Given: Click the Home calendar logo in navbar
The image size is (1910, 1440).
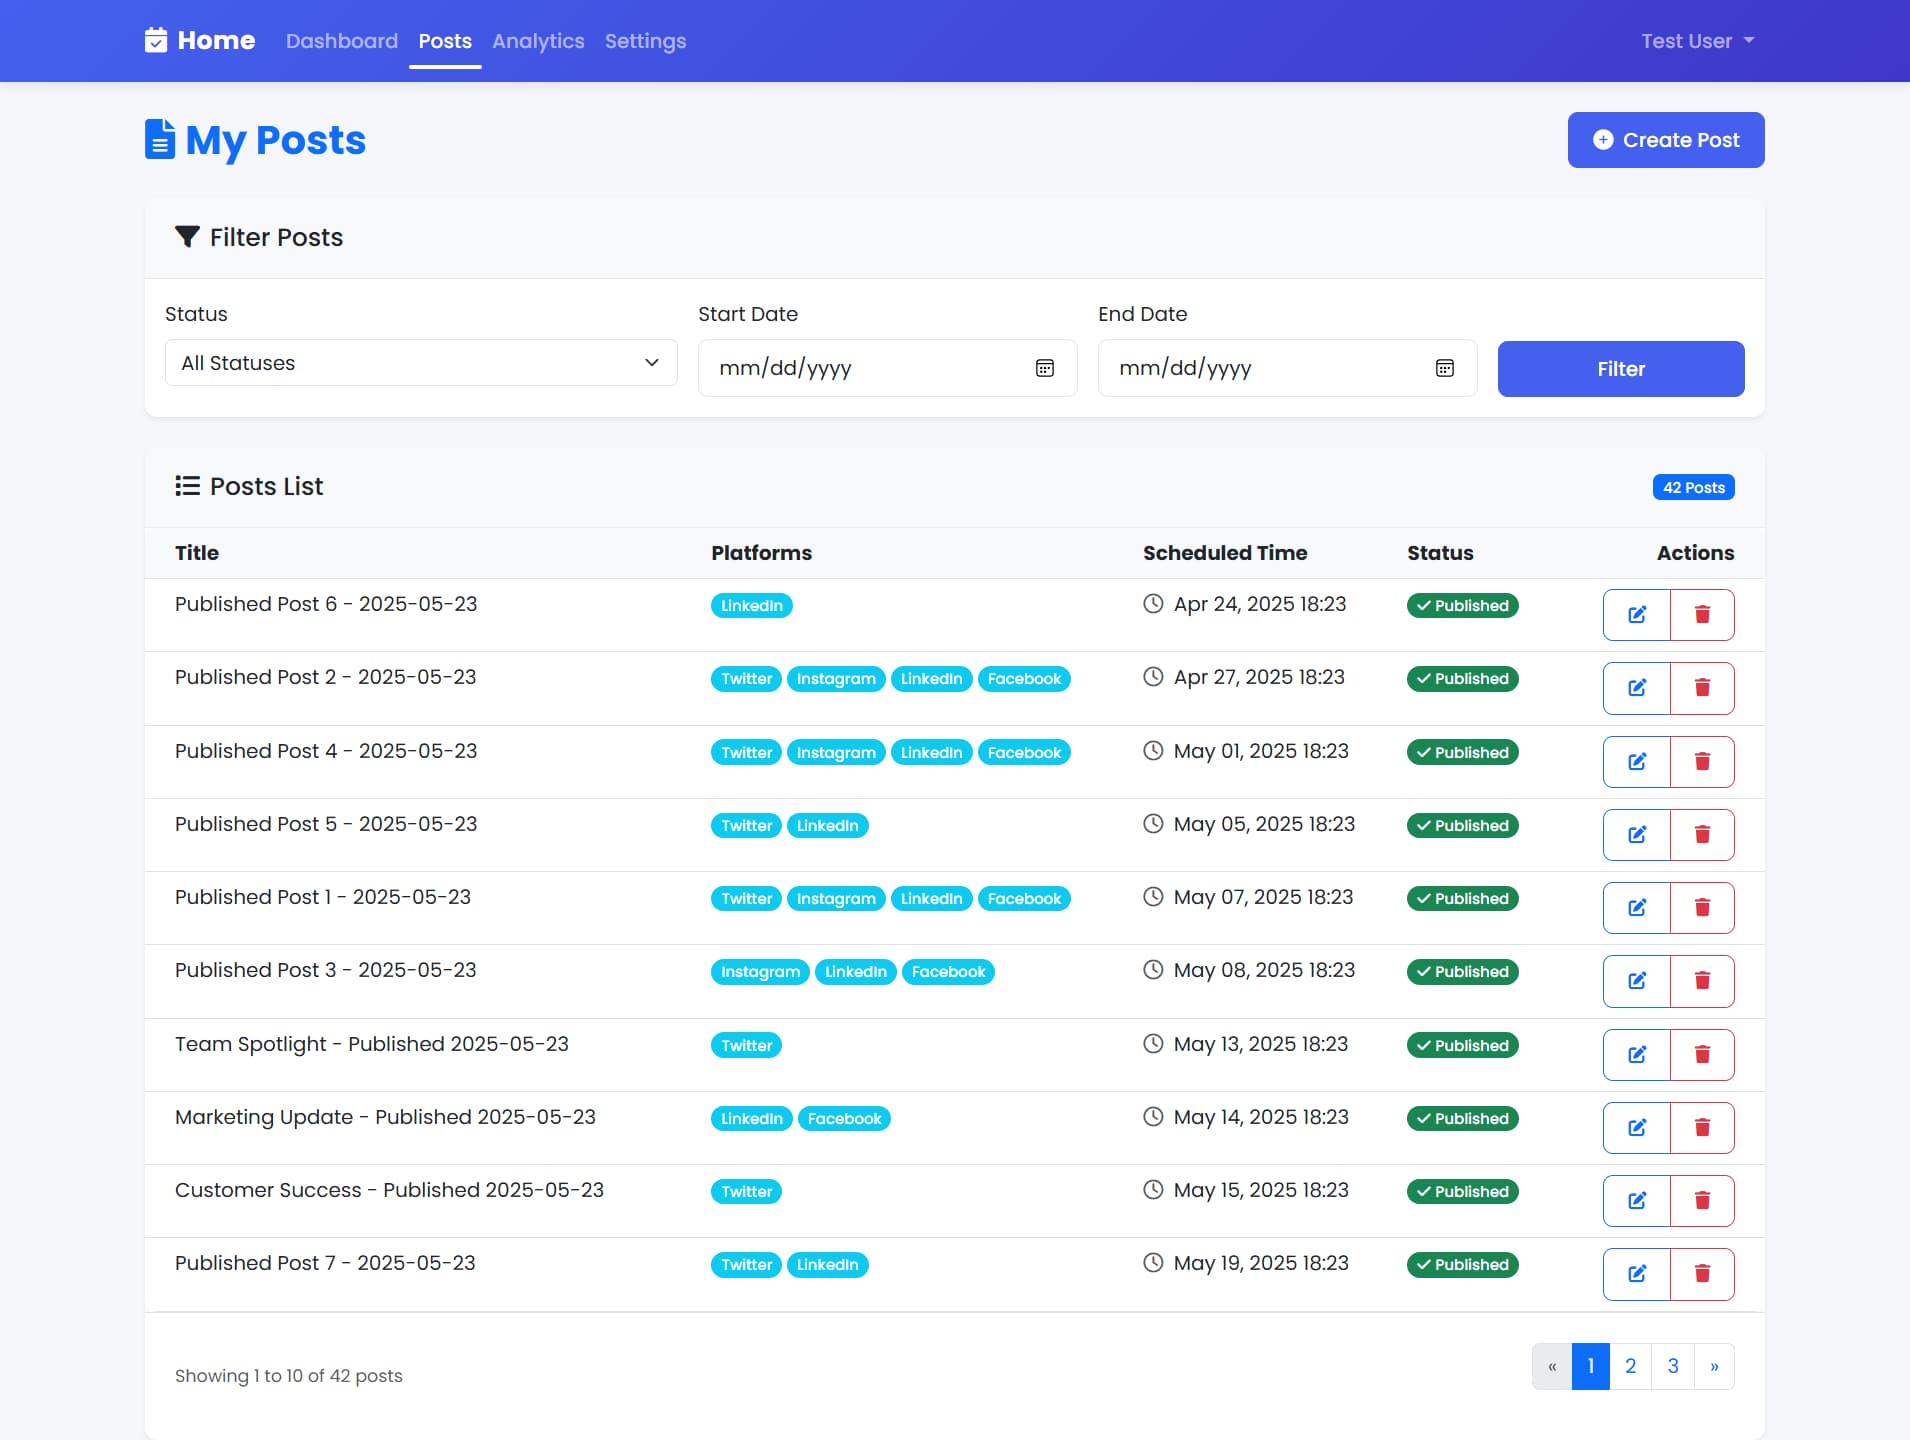Looking at the screenshot, I should [x=158, y=40].
